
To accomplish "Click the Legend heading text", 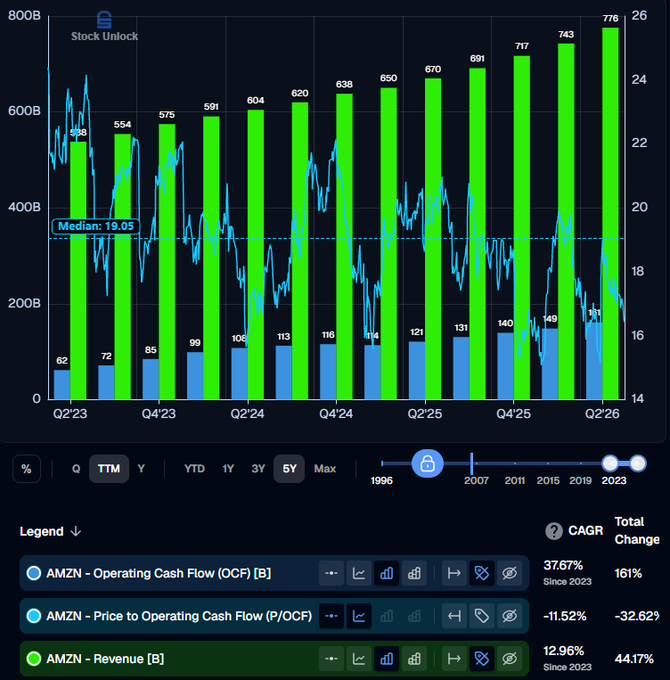I will pyautogui.click(x=42, y=531).
